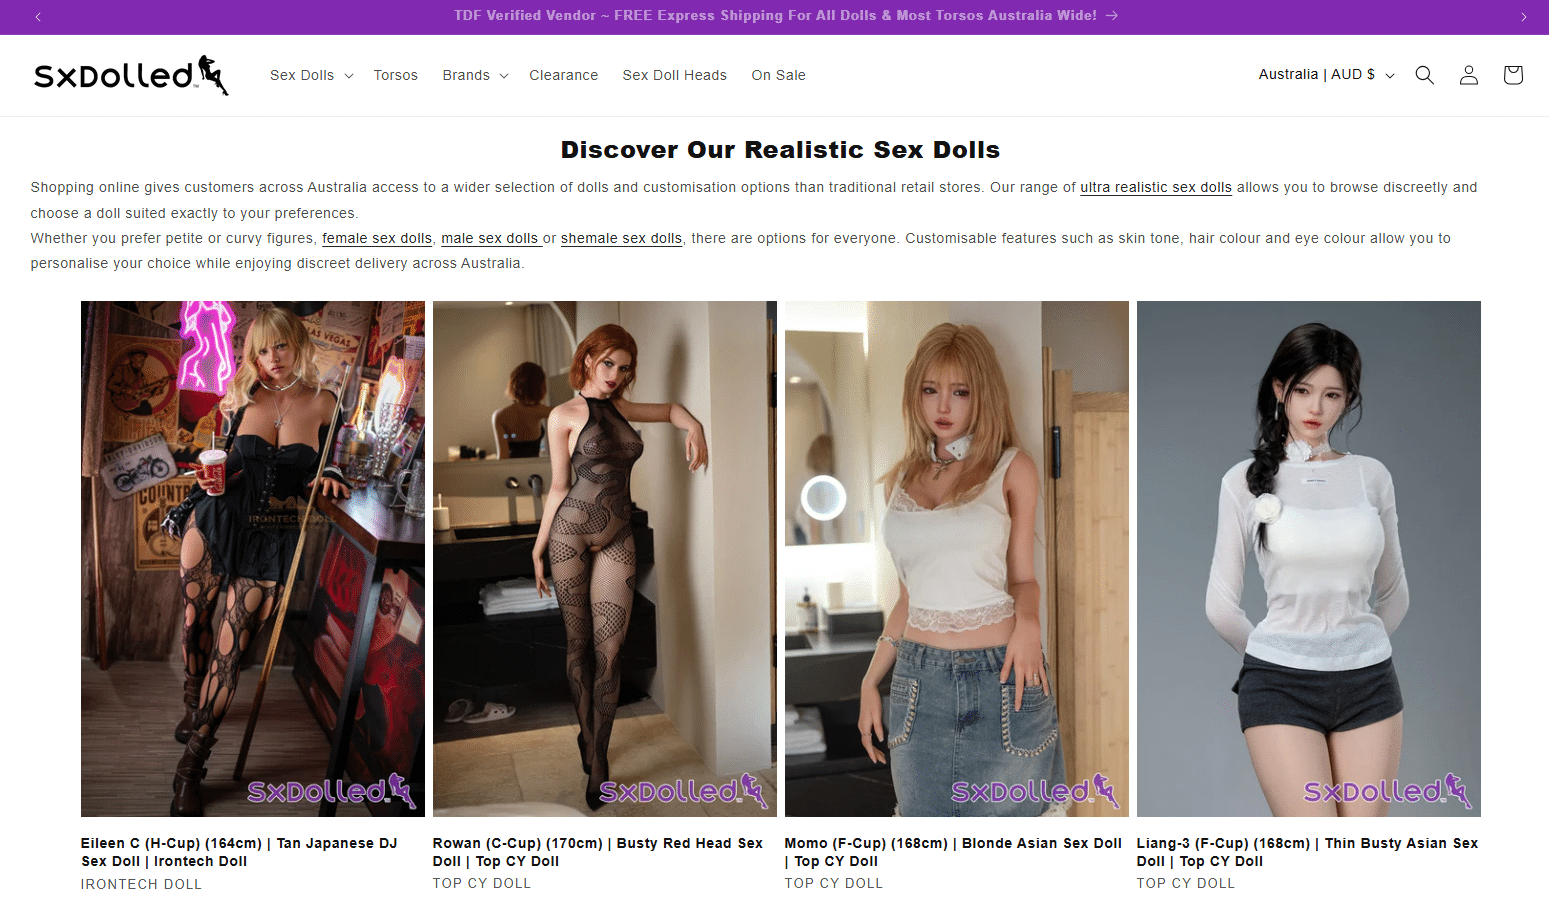The width and height of the screenshot is (1549, 900).
Task: Open Momo (F-Cup) (168cm) product title
Action: pyautogui.click(x=953, y=852)
